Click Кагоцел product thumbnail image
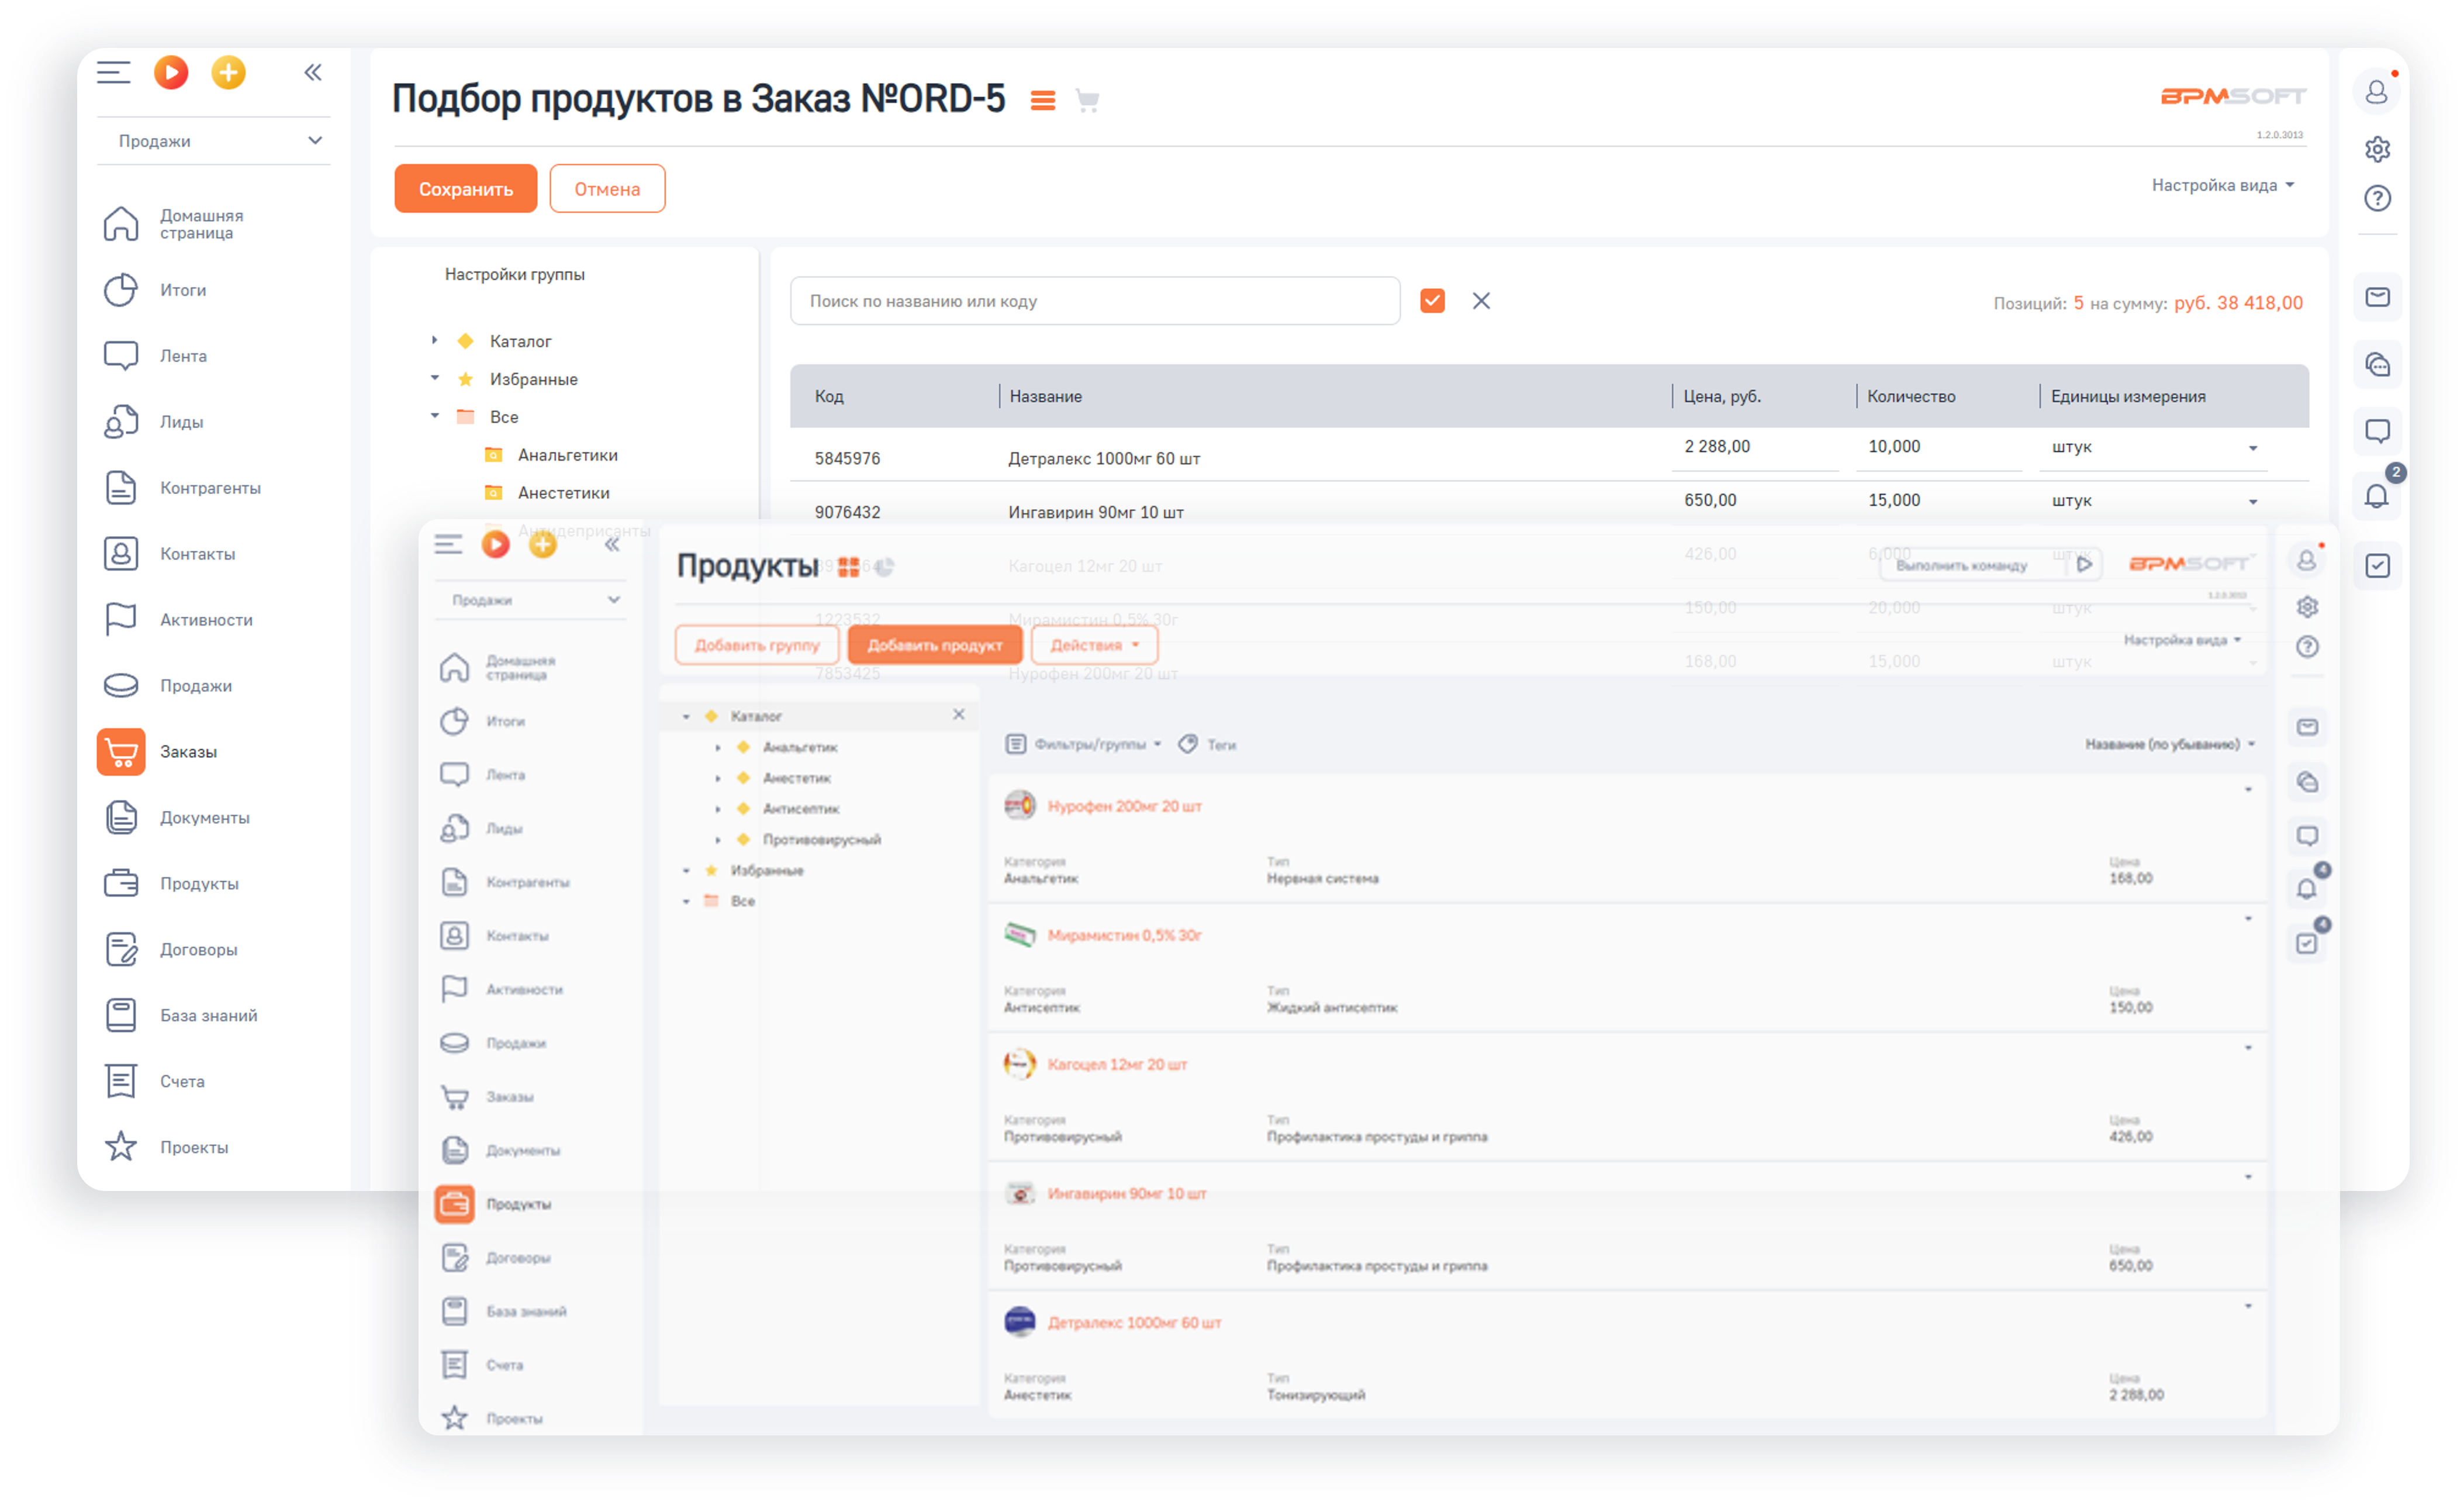This screenshot has height=1505, width=2464. point(1019,1063)
